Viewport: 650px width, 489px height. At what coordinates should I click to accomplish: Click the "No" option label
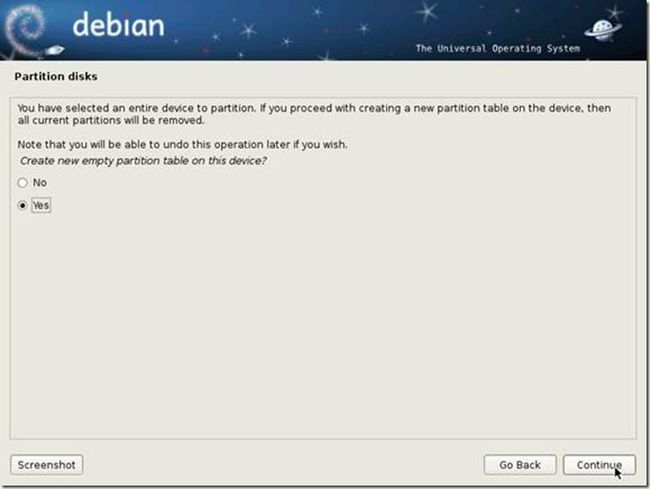pyautogui.click(x=40, y=183)
